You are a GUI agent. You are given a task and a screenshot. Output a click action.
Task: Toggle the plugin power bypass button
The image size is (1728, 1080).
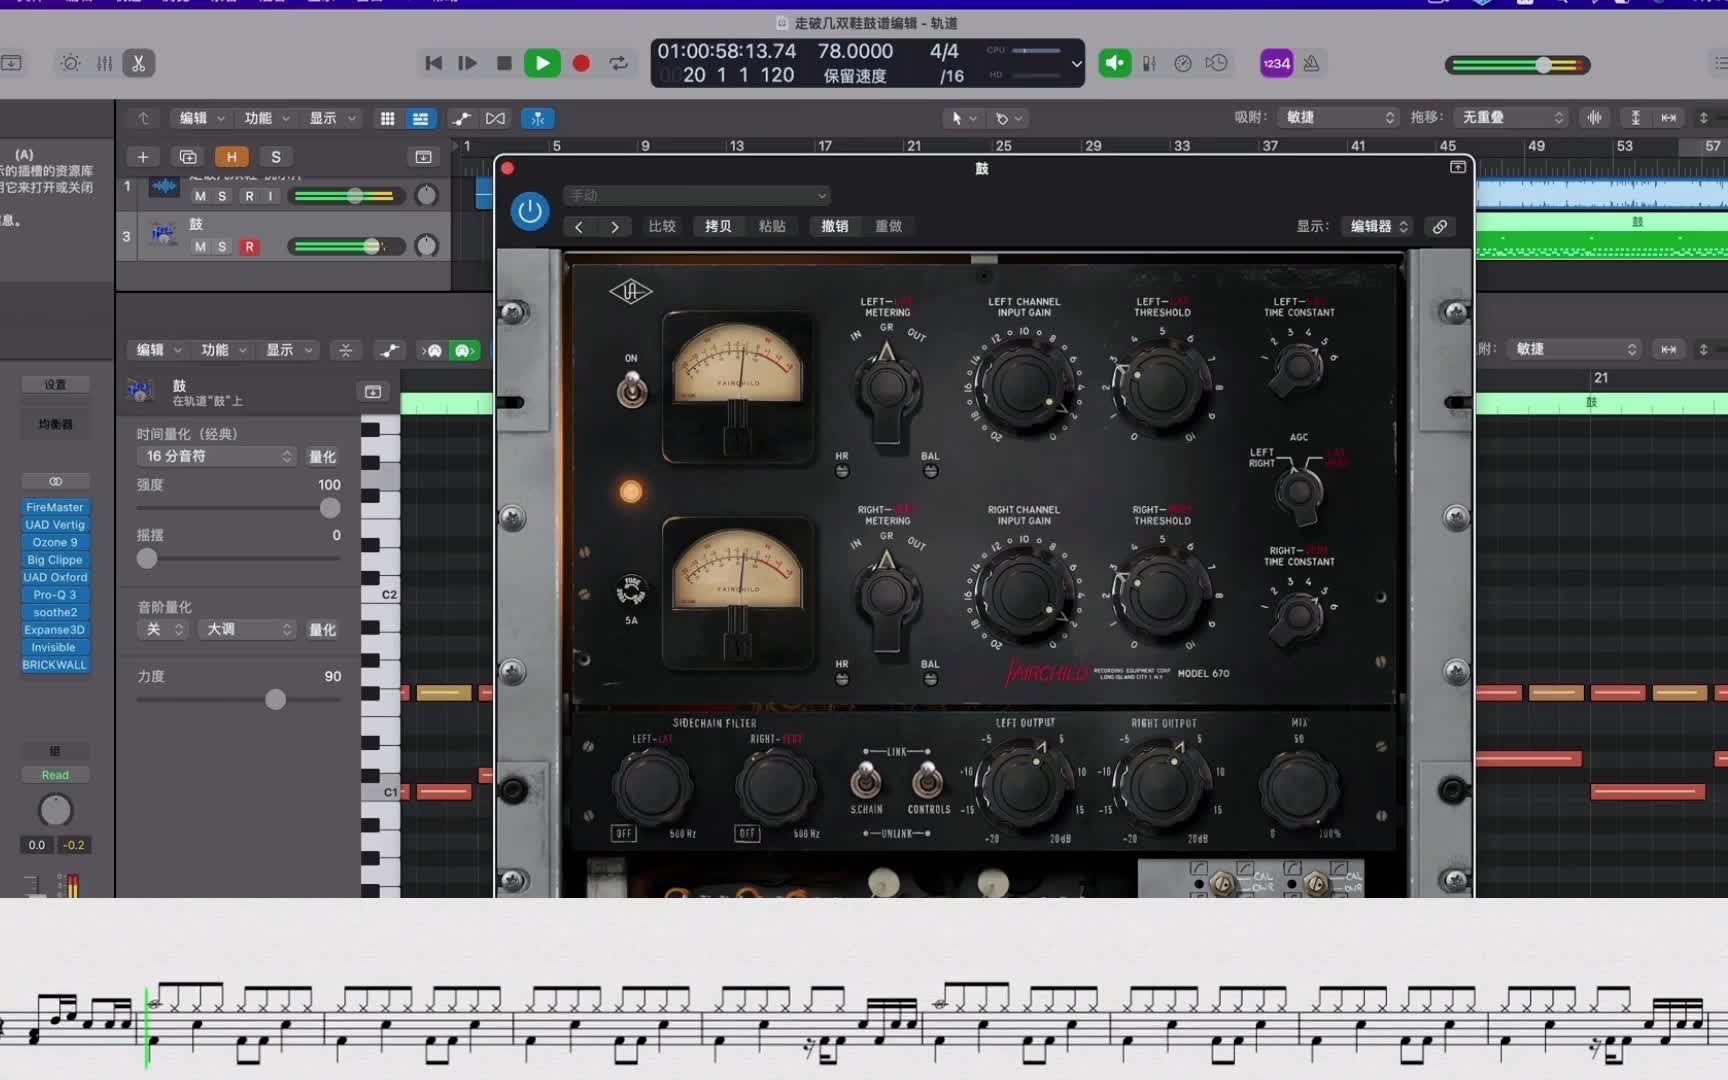click(530, 211)
